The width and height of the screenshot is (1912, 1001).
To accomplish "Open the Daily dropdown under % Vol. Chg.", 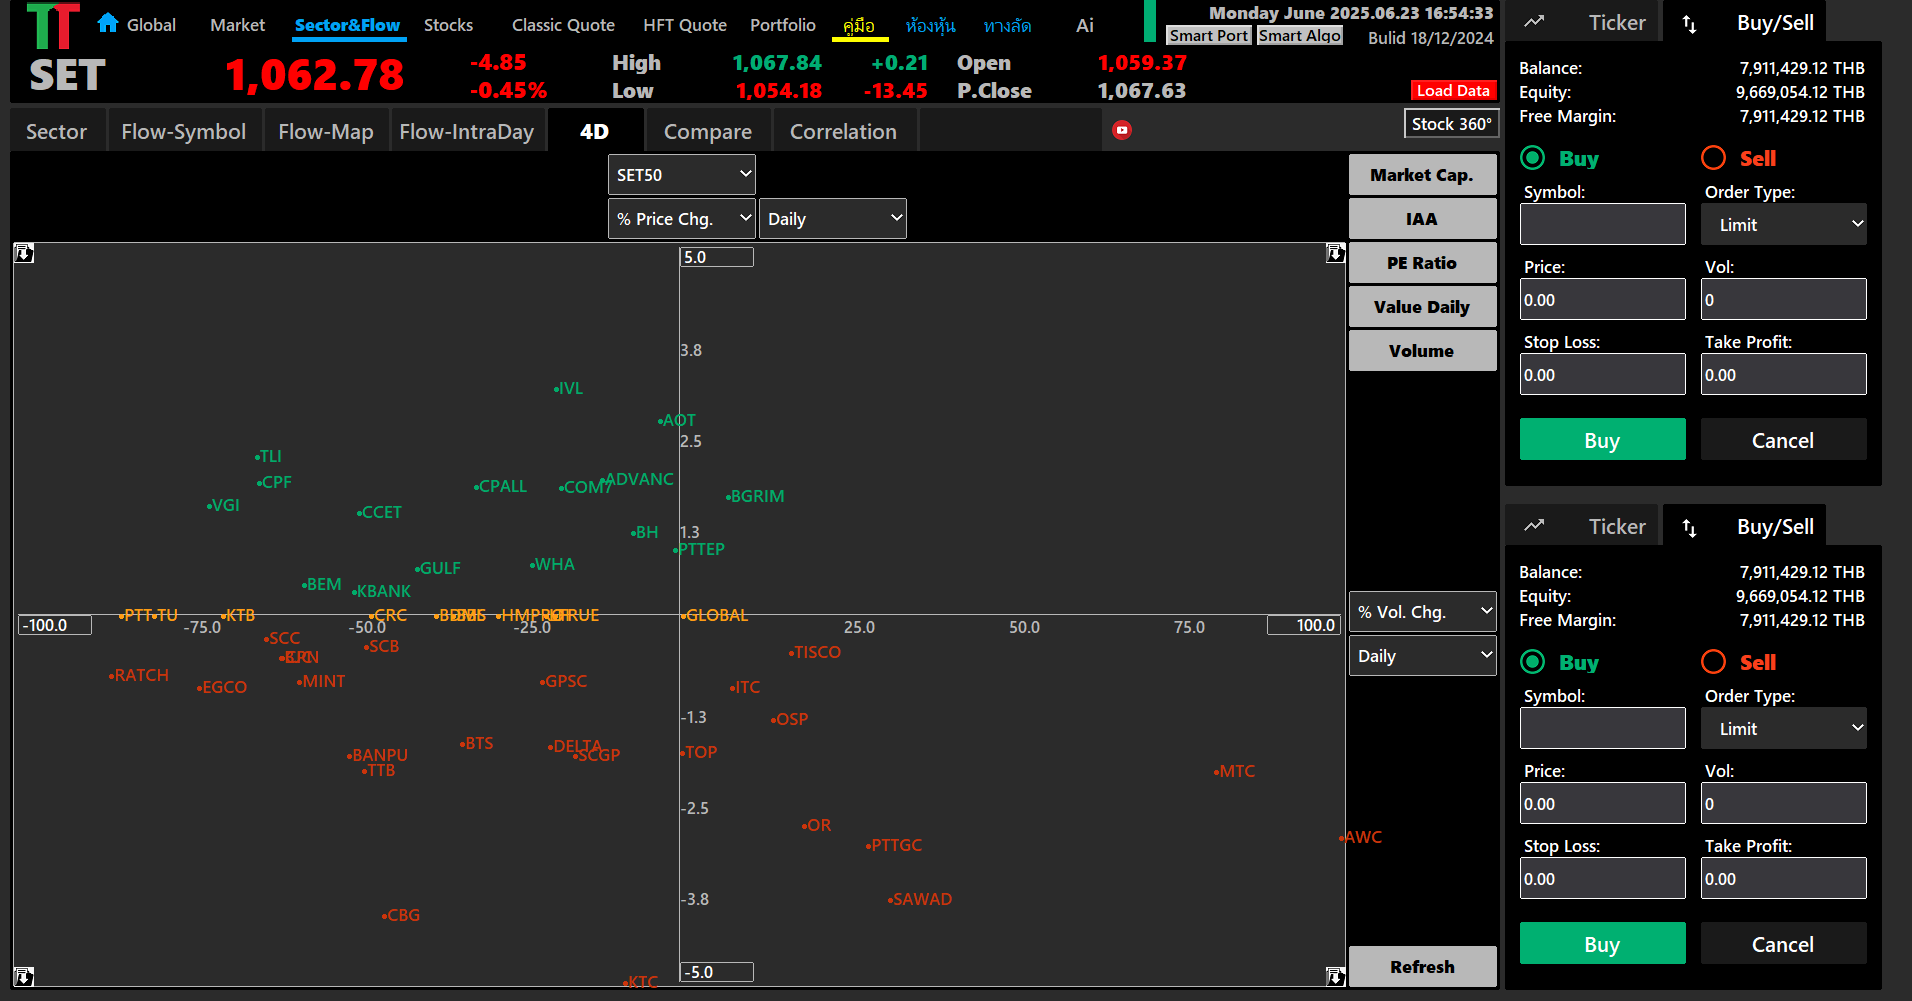I will 1423,656.
